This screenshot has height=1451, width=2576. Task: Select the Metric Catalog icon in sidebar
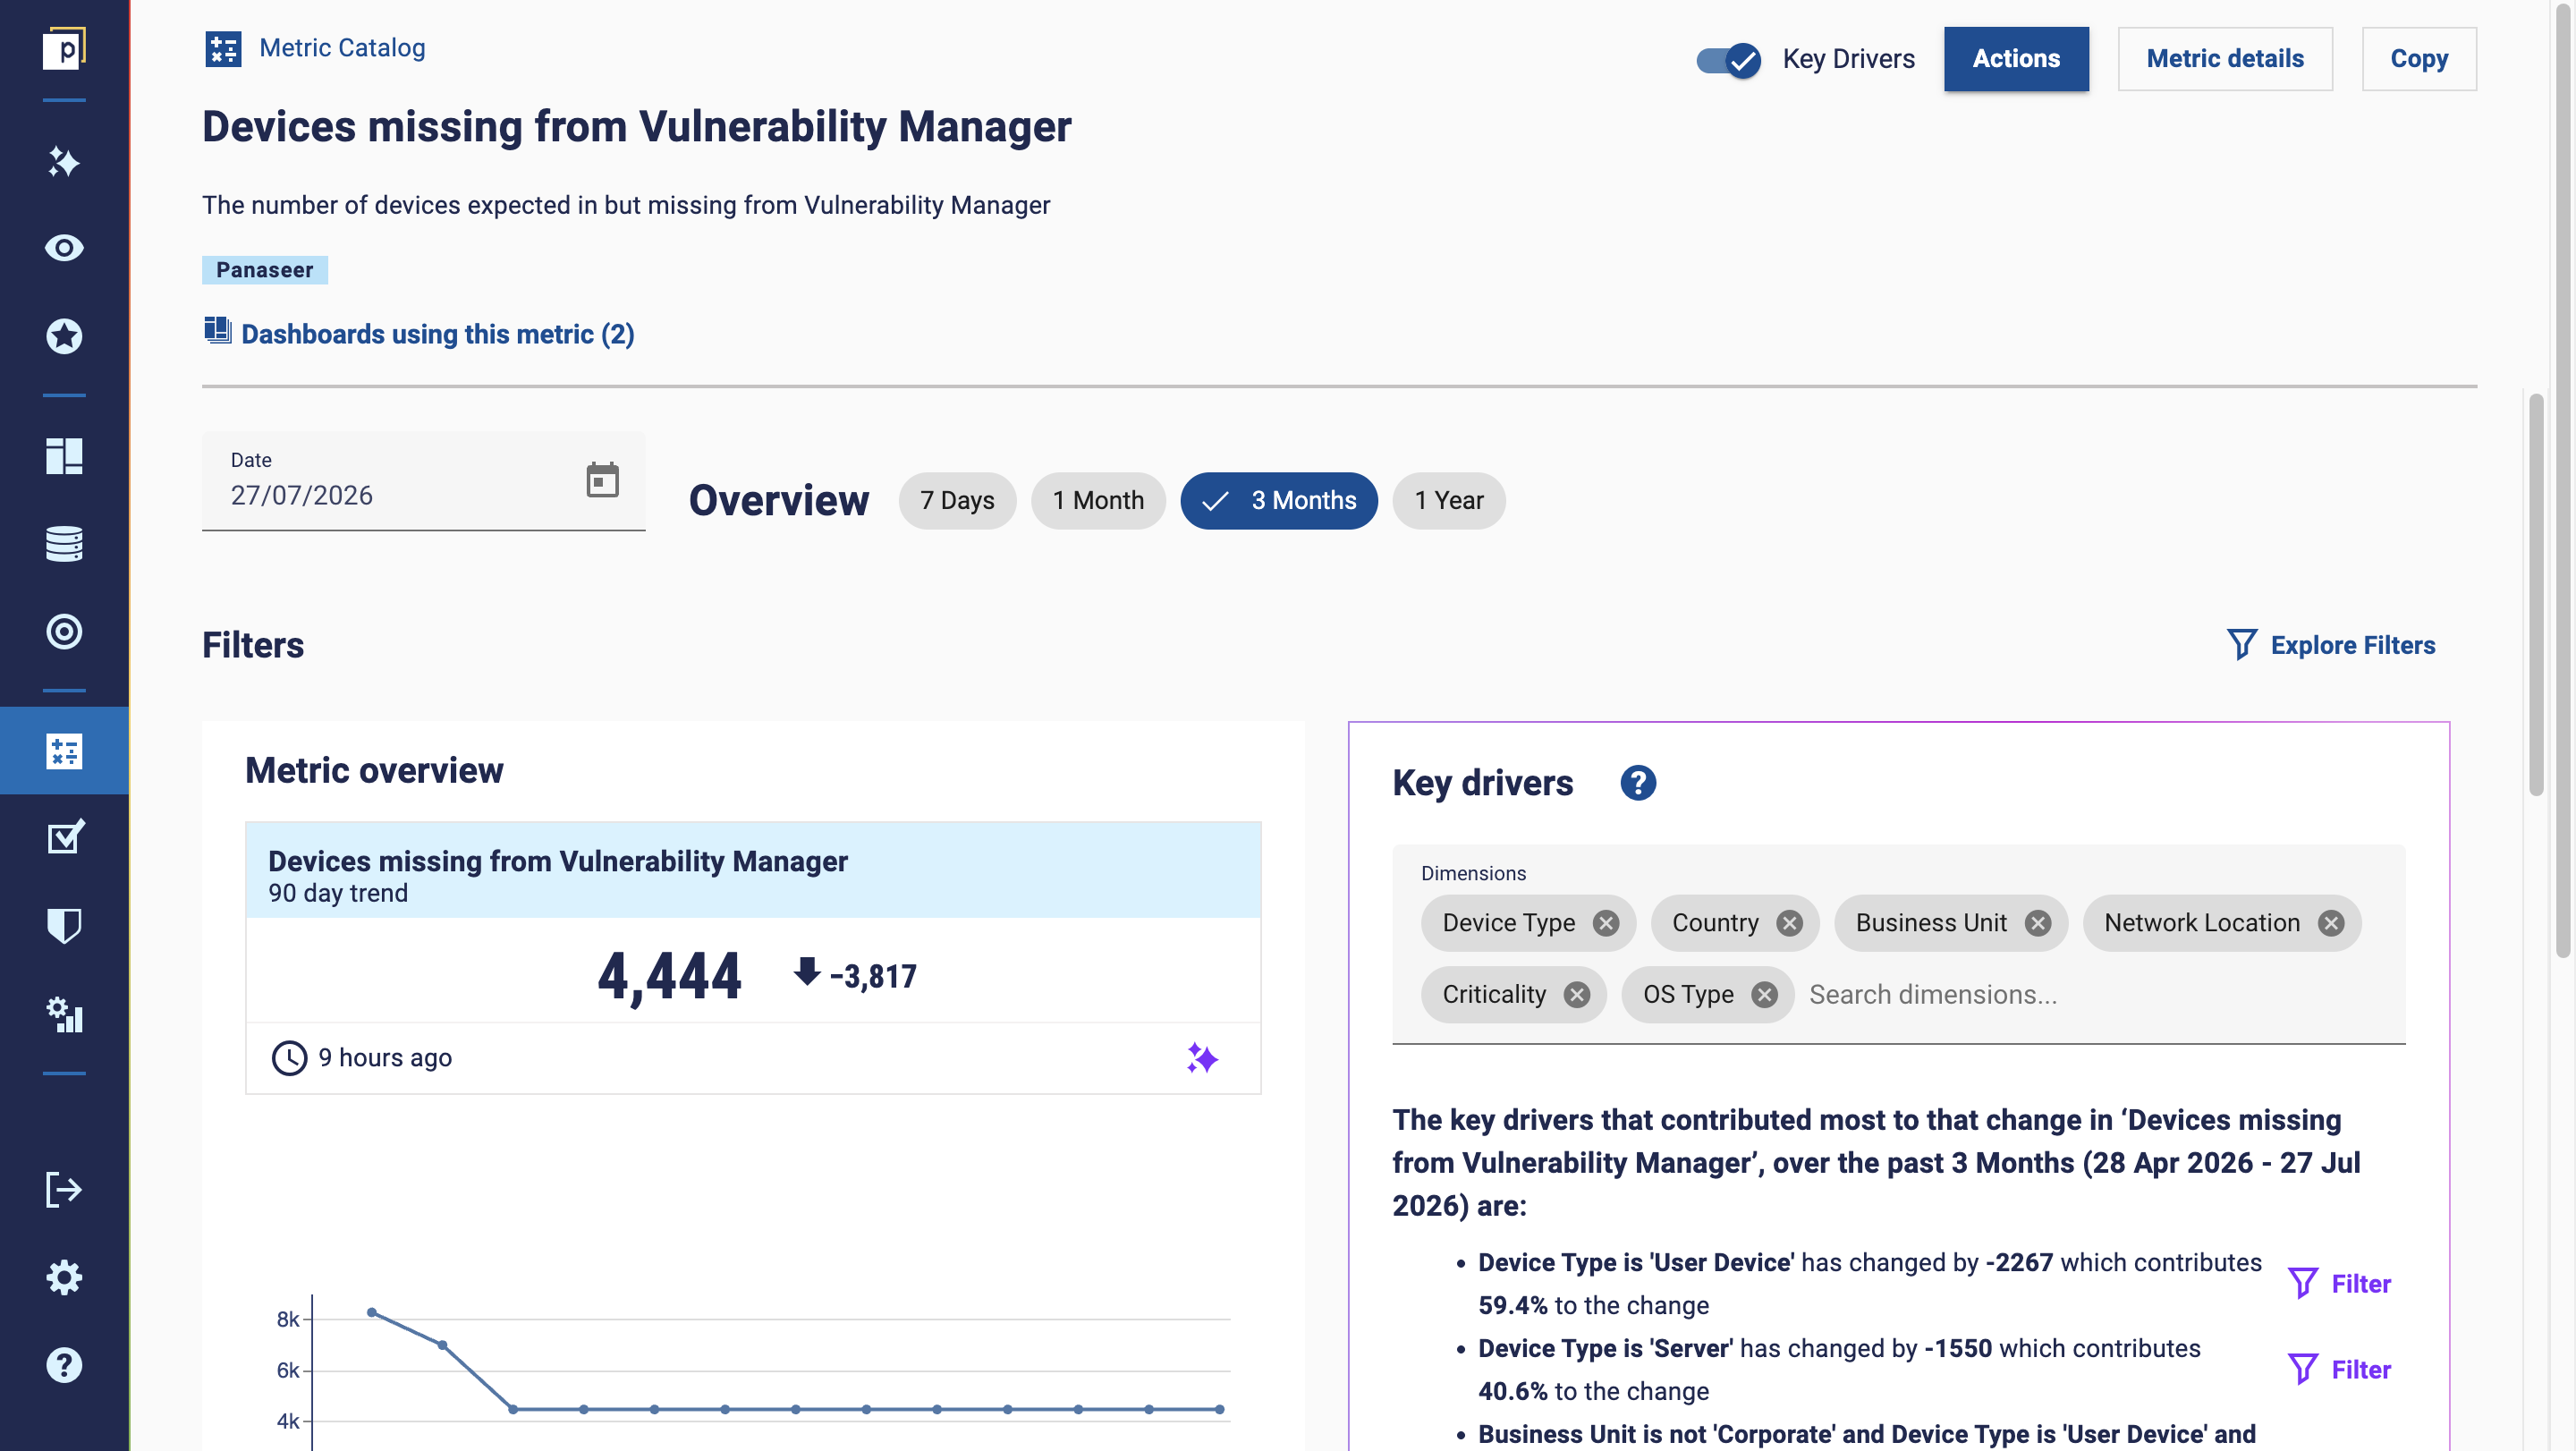coord(64,751)
